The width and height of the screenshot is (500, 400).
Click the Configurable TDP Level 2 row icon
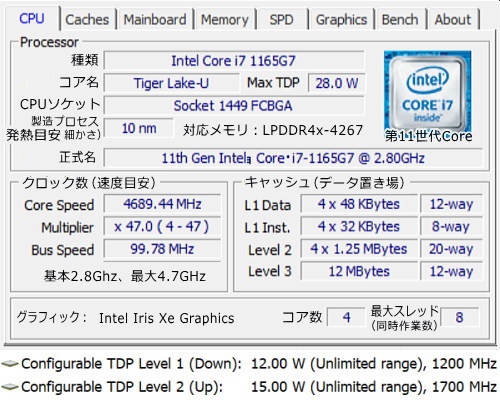10,387
